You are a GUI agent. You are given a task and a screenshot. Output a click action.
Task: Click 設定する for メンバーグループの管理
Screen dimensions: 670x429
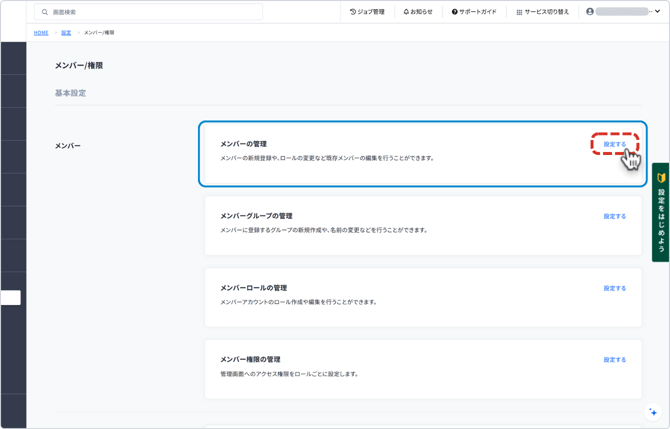tap(614, 216)
